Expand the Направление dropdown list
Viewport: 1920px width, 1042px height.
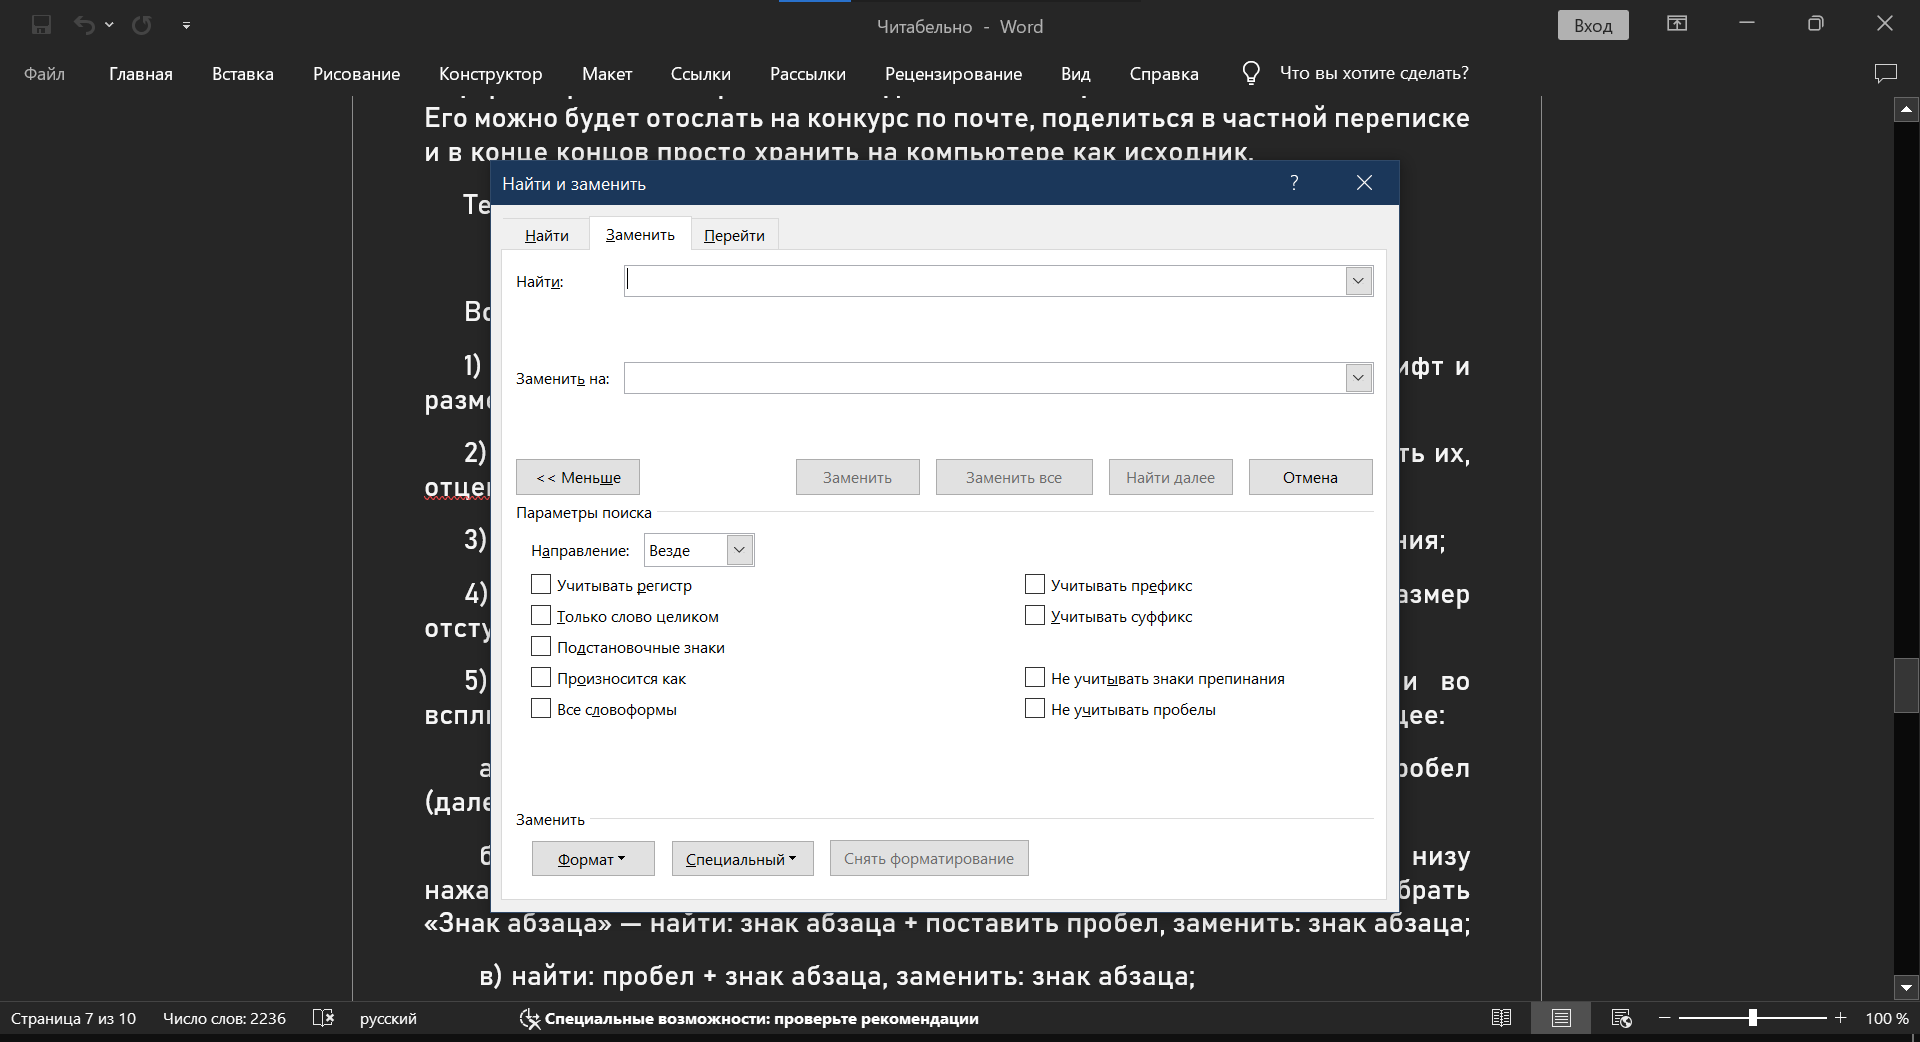tap(739, 550)
